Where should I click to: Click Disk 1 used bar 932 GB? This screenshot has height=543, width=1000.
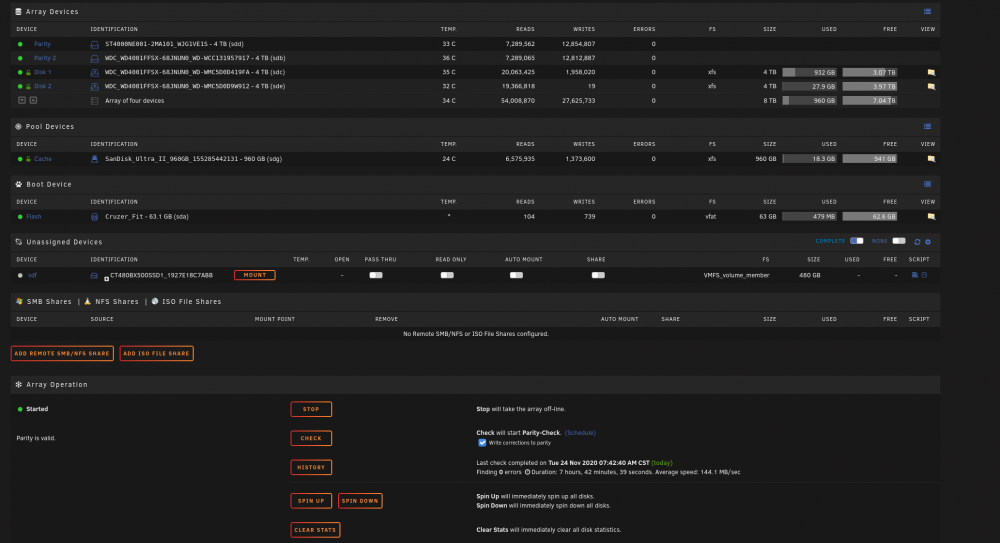point(809,72)
